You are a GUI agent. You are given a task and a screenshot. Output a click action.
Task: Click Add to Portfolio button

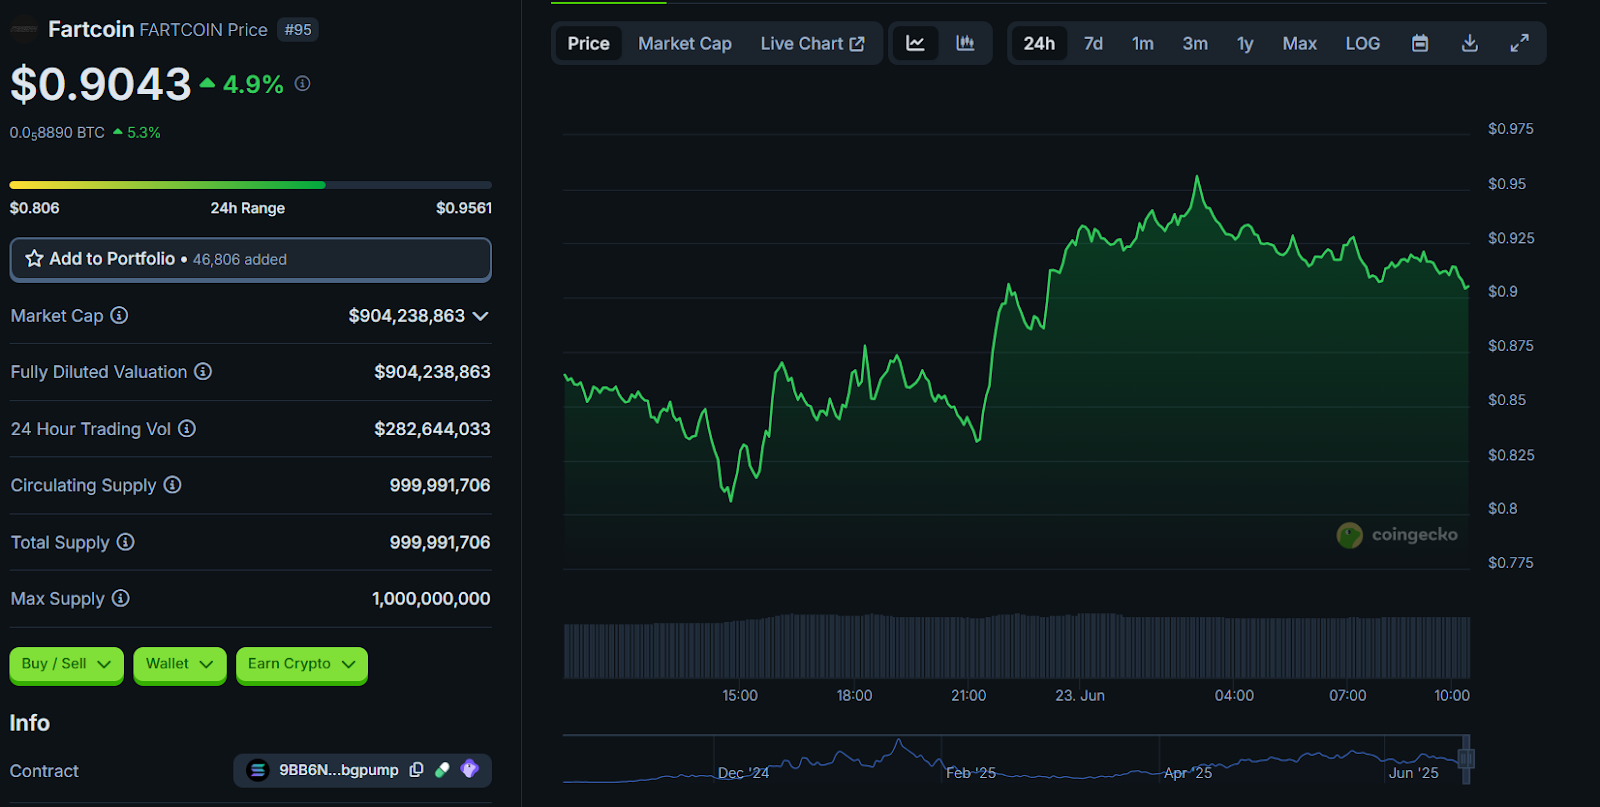pyautogui.click(x=250, y=259)
